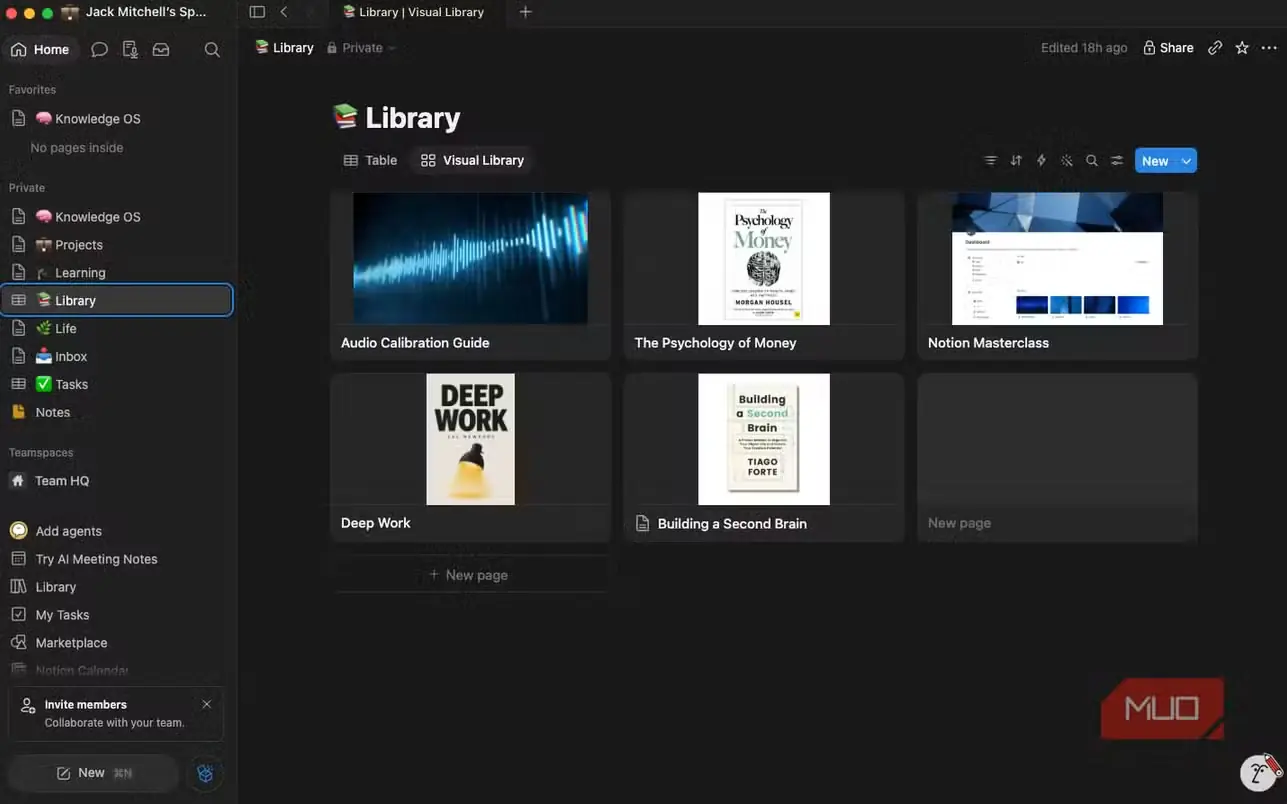Open the search icon in sidebar
1287x804 pixels.
click(x=212, y=49)
